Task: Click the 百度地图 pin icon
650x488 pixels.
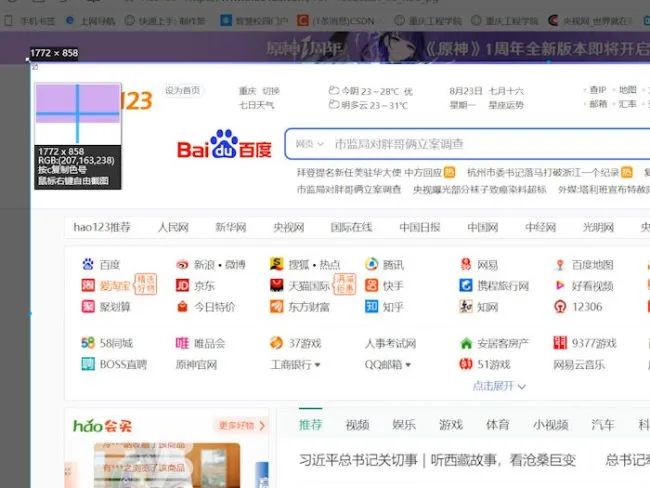Action: point(560,265)
